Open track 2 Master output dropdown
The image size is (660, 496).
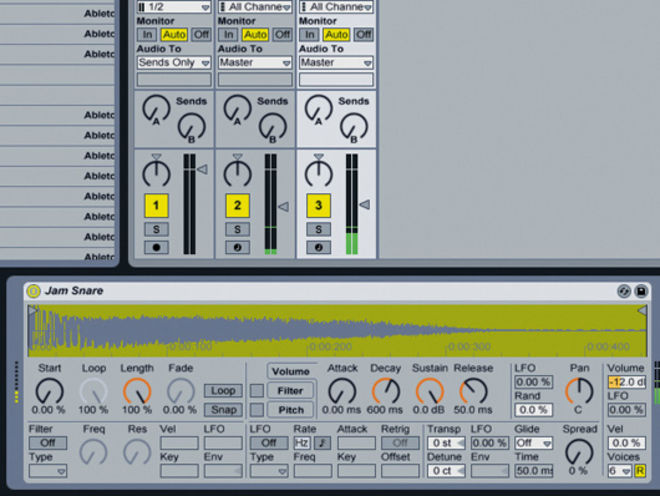point(255,63)
